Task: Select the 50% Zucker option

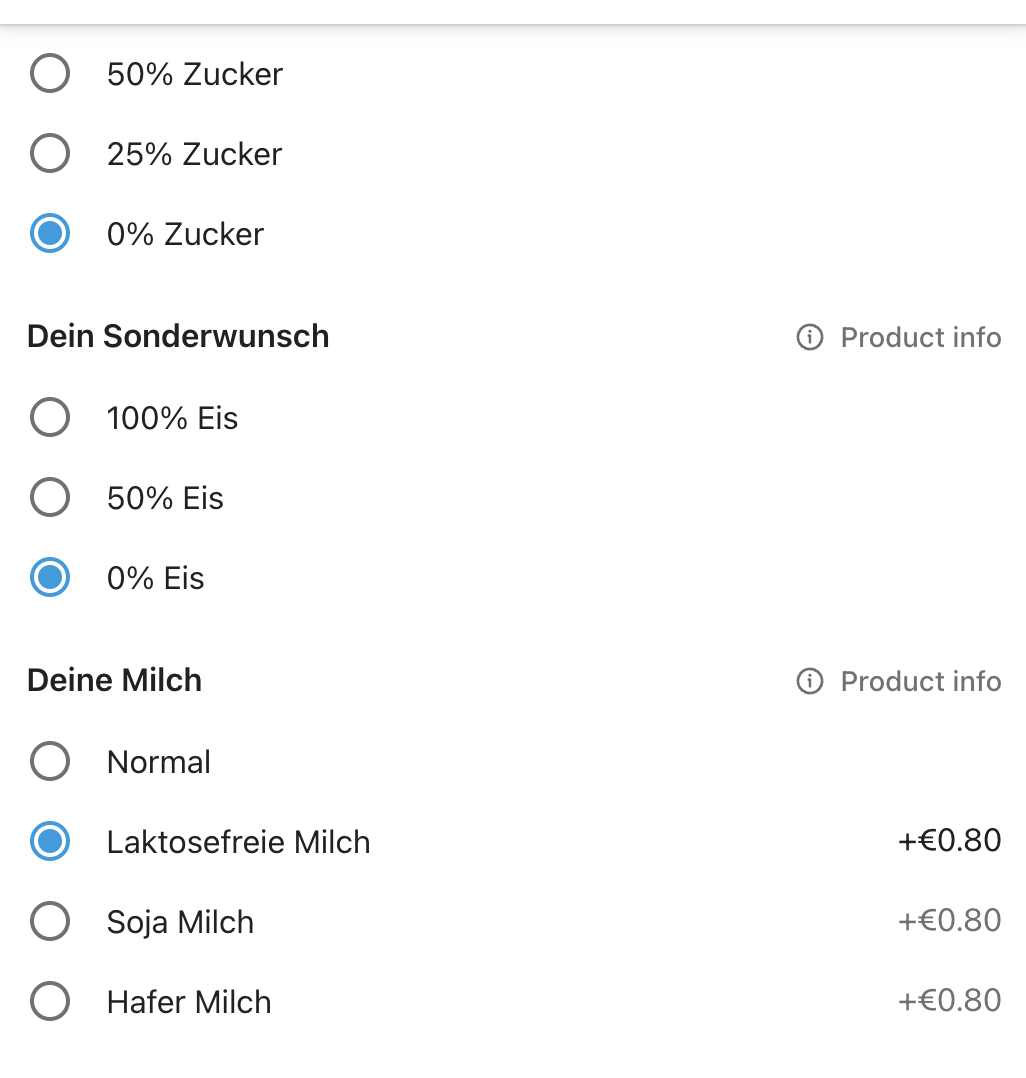Action: click(50, 74)
